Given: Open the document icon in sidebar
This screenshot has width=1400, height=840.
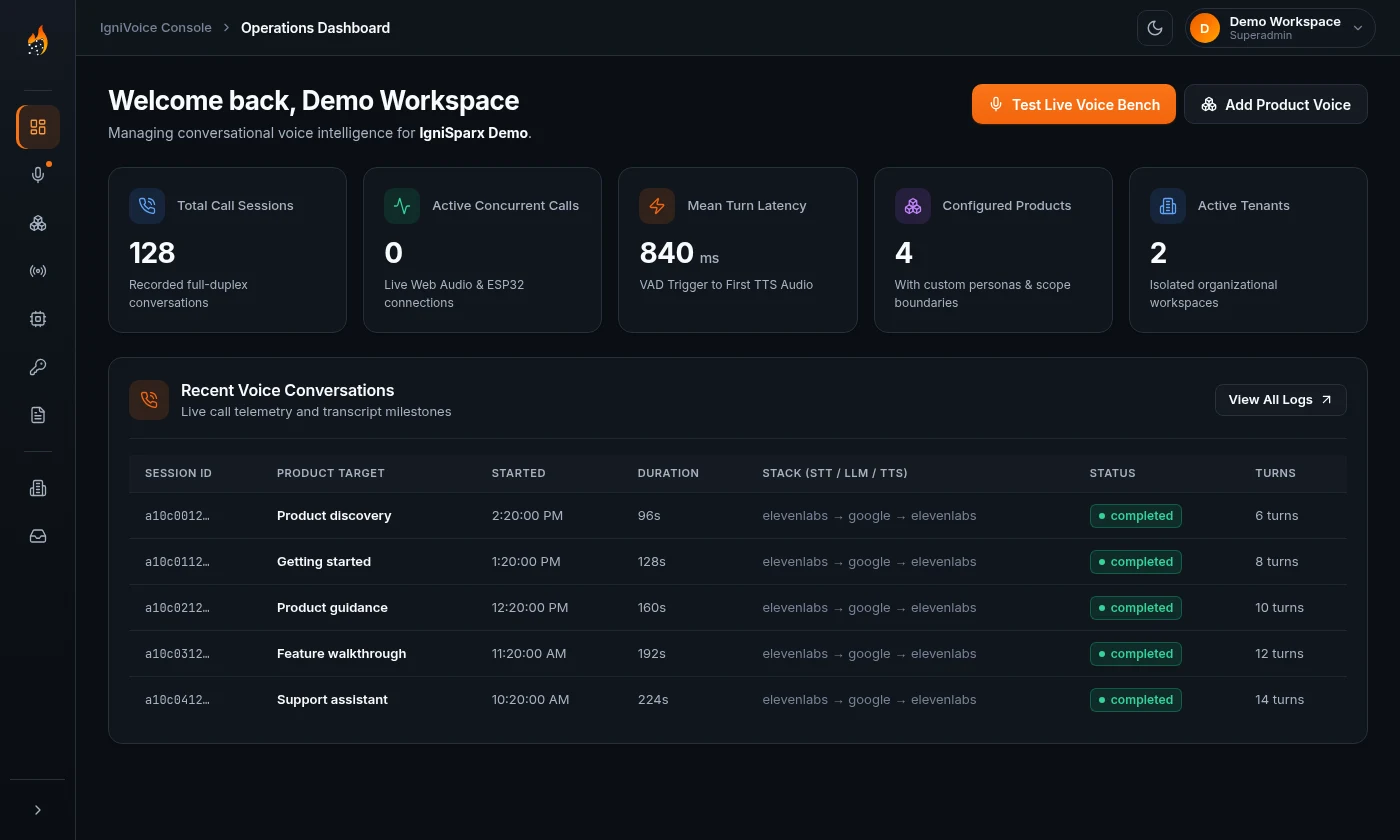Looking at the screenshot, I should click(x=38, y=415).
